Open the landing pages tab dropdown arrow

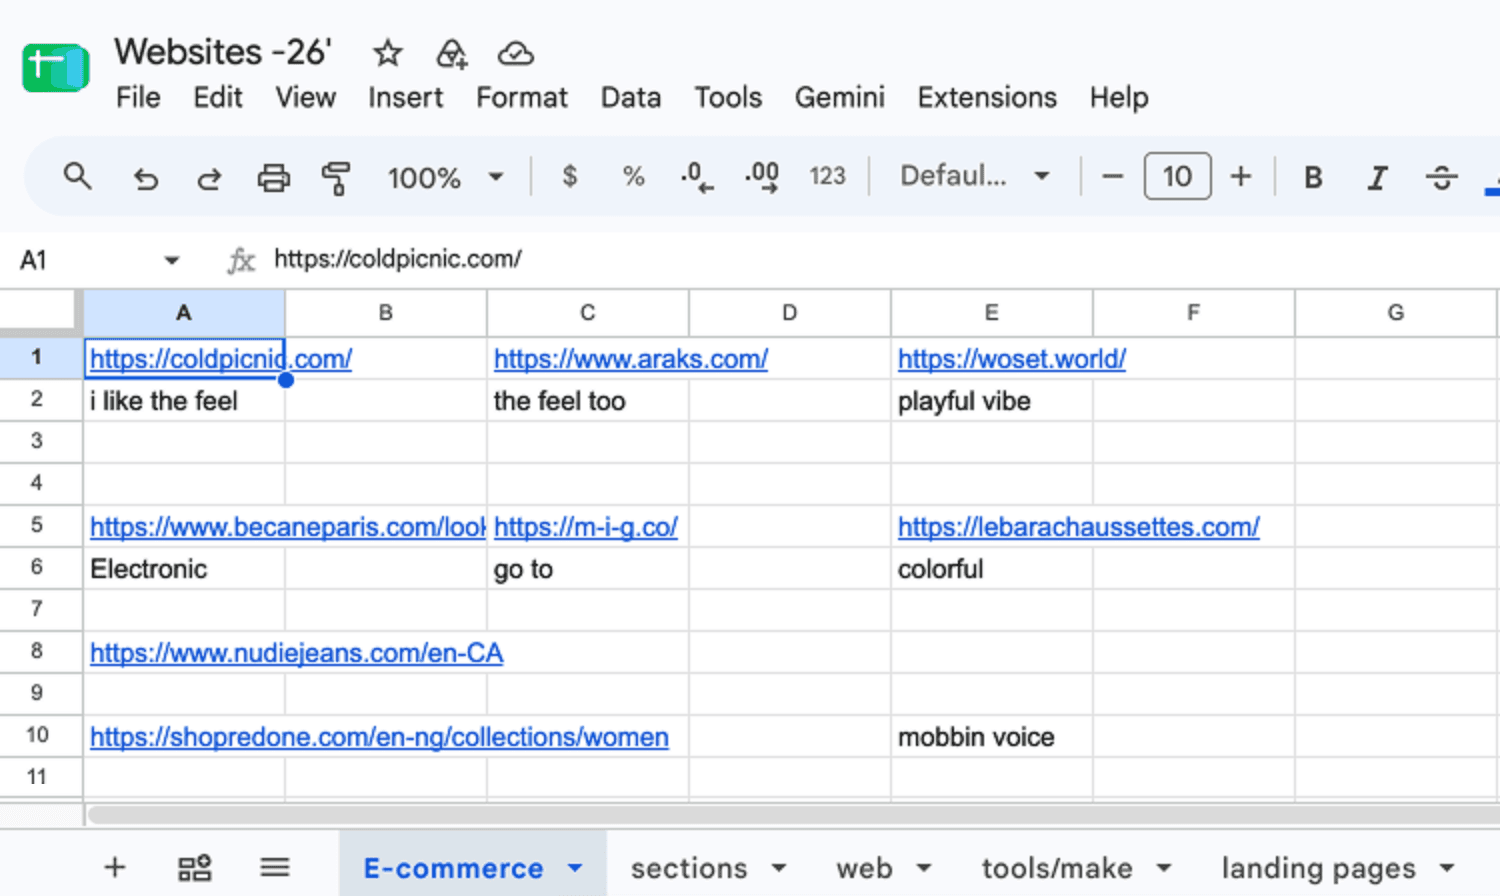point(1447,868)
